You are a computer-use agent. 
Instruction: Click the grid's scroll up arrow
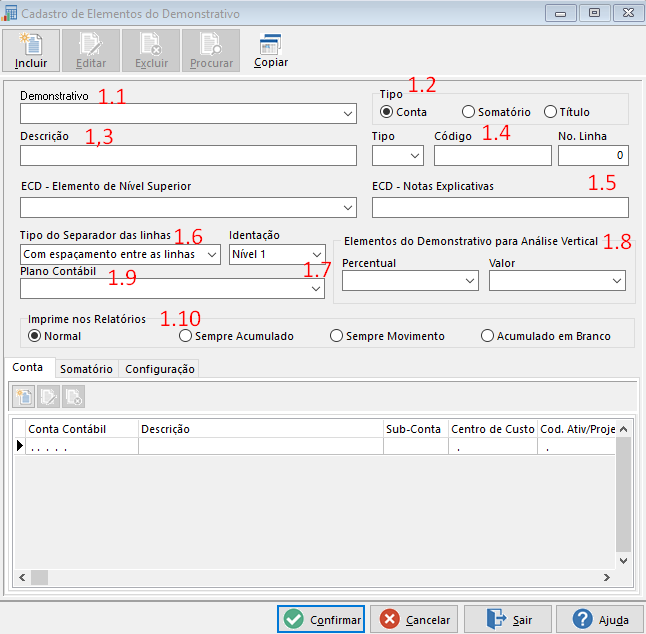[x=624, y=429]
